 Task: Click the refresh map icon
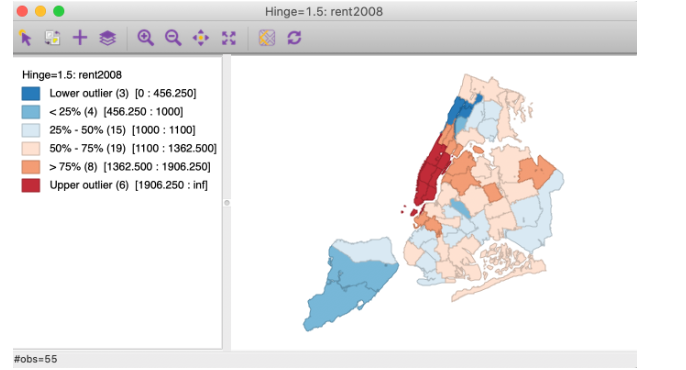(294, 38)
